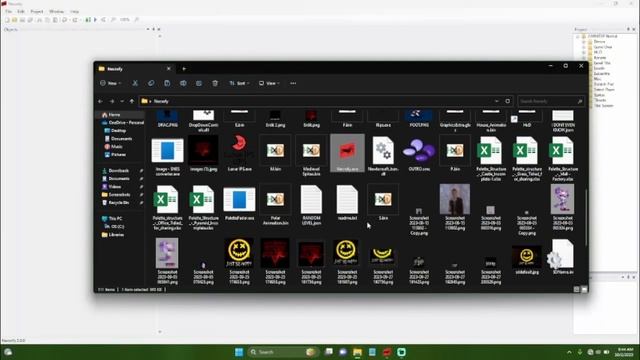Click the Share icon in Explorer toolbar
640x360 pixels.
tap(199, 83)
